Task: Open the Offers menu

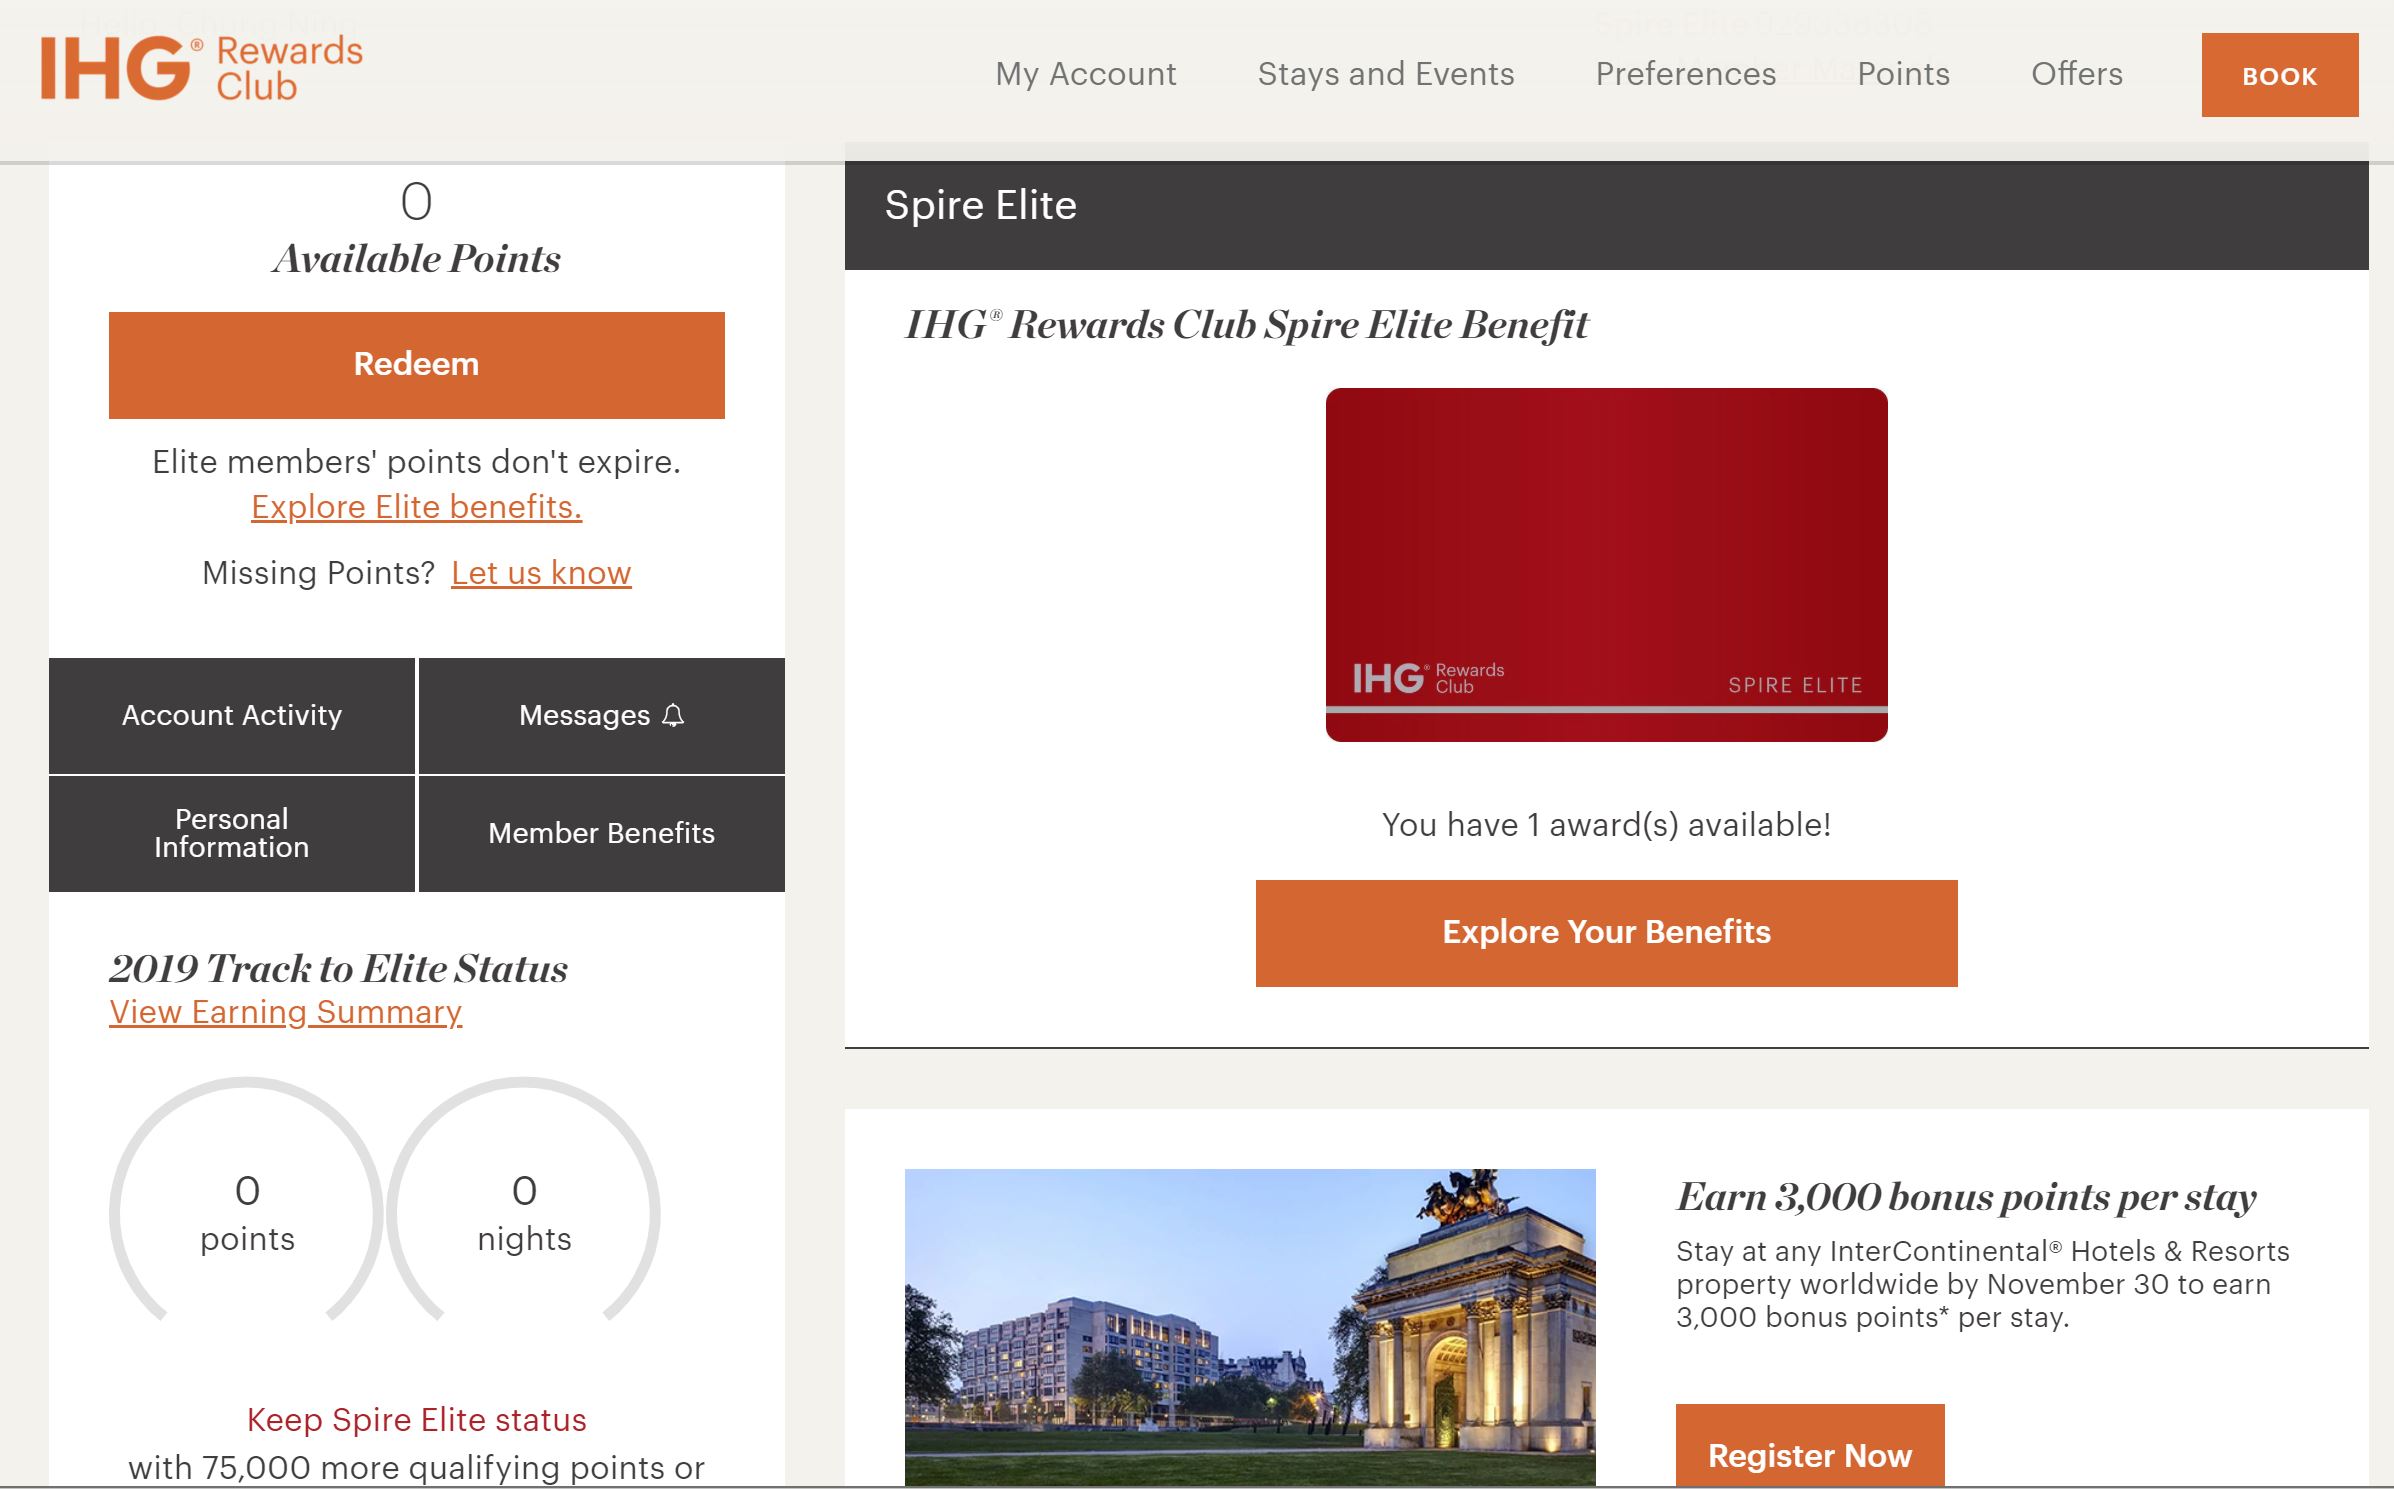Action: pos(2077,74)
